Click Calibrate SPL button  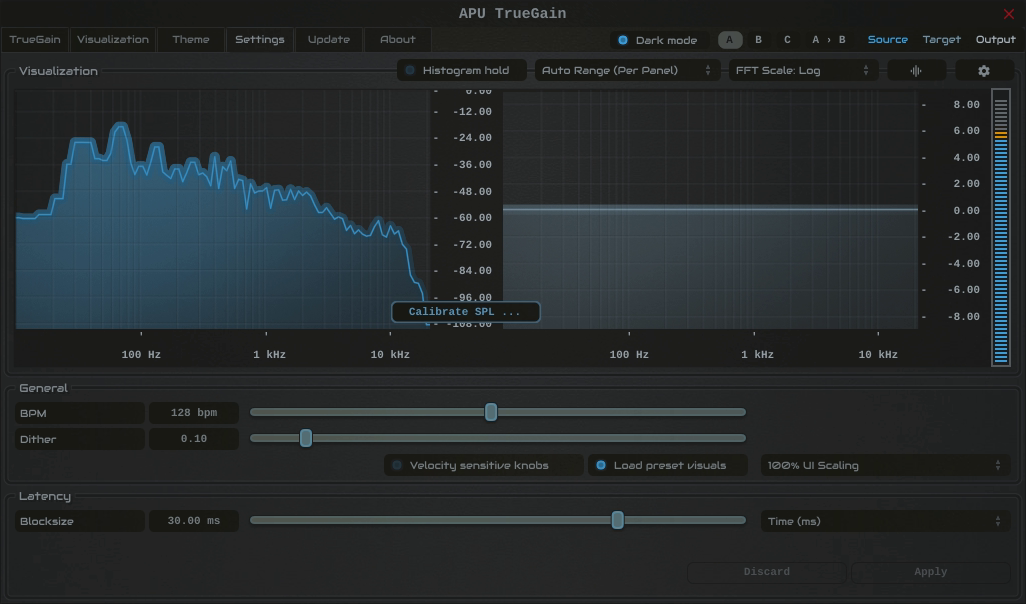coord(465,312)
